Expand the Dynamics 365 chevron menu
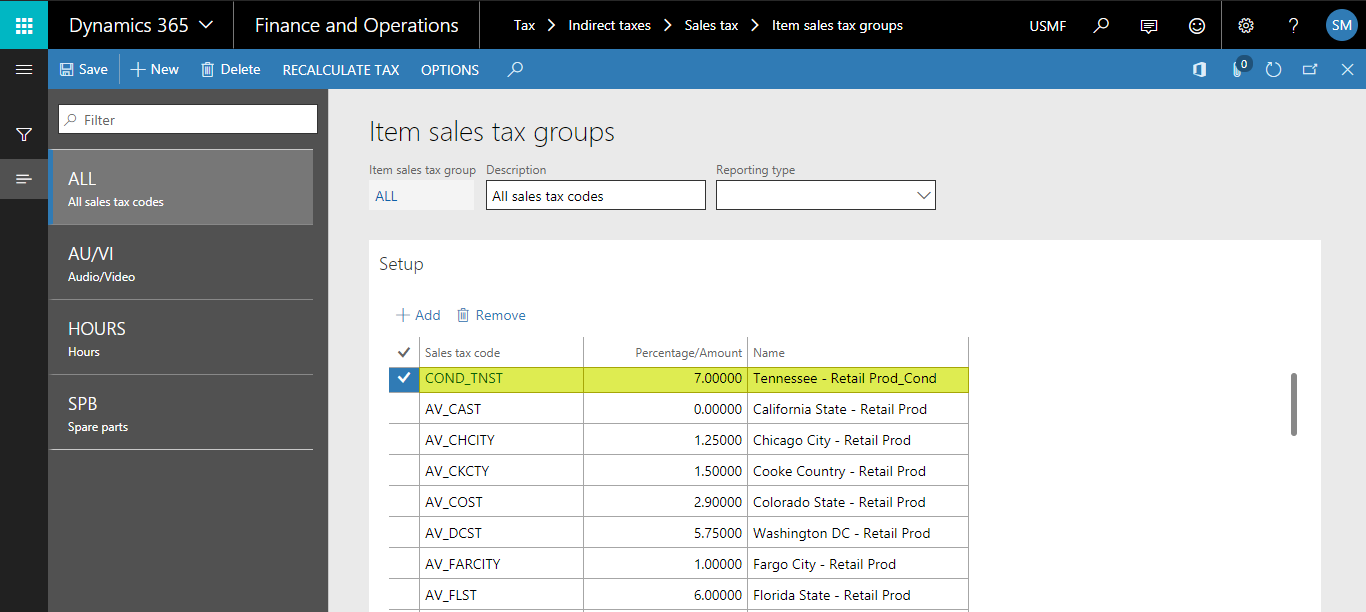This screenshot has height=612, width=1366. point(208,24)
